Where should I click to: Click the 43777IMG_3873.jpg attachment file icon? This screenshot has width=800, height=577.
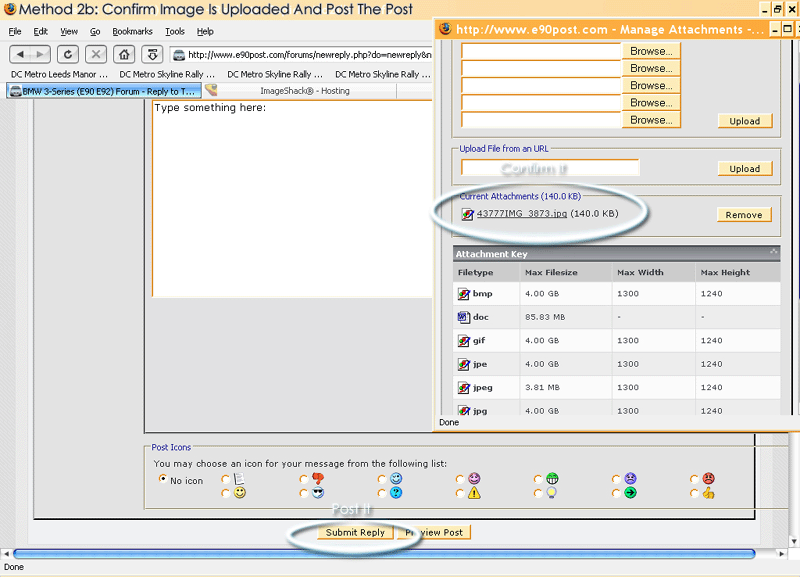467,214
